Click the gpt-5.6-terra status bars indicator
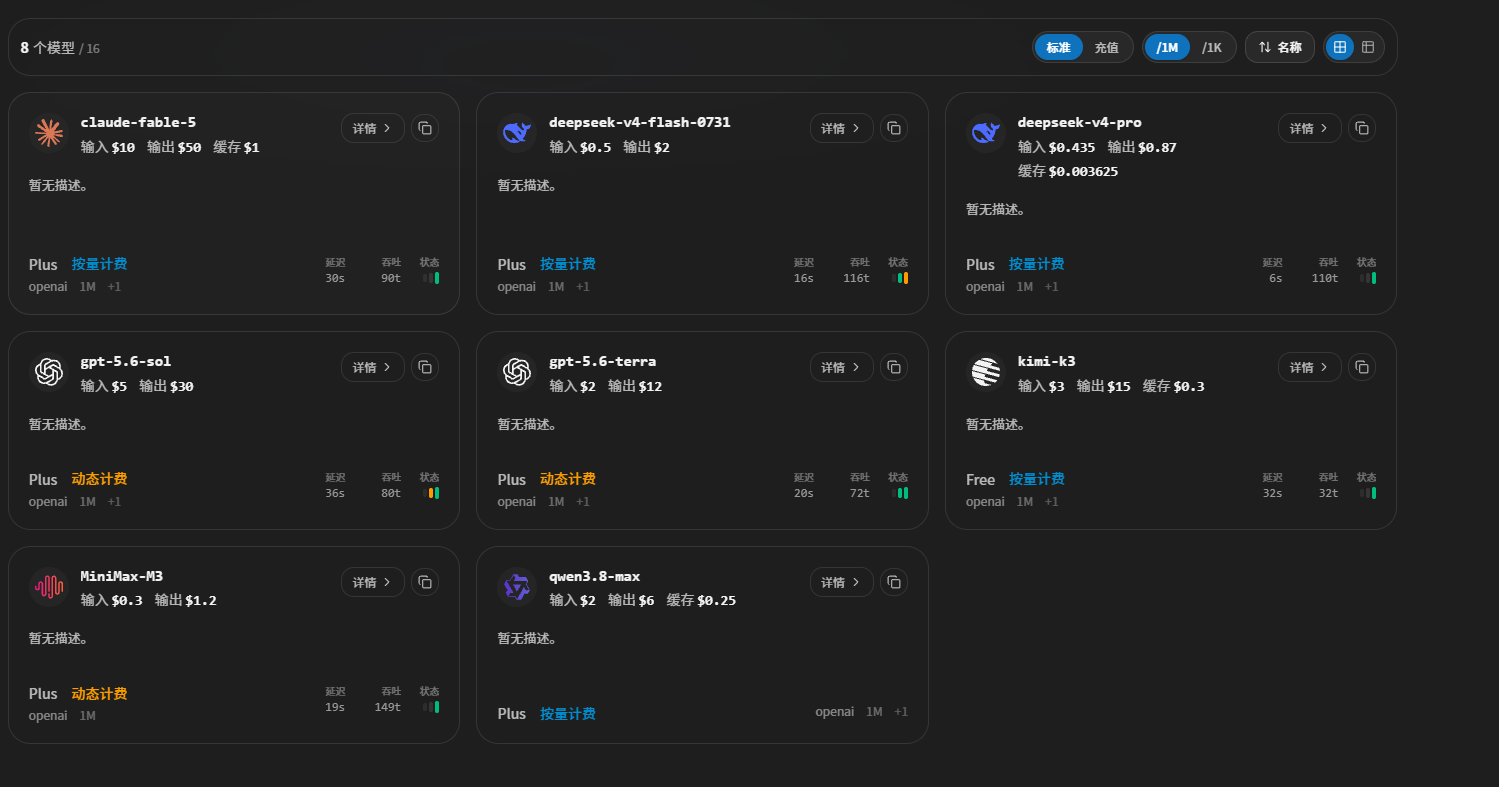This screenshot has width=1499, height=787. tap(899, 493)
